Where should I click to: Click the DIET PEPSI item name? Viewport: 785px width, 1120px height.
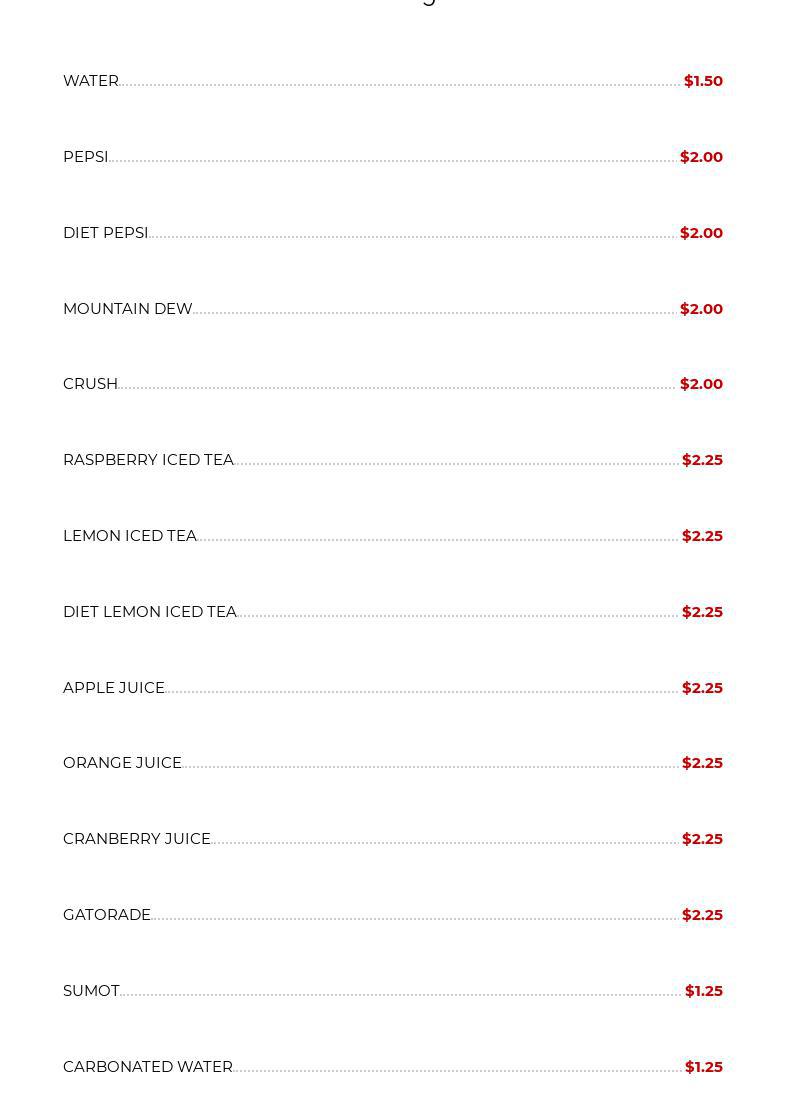click(105, 233)
